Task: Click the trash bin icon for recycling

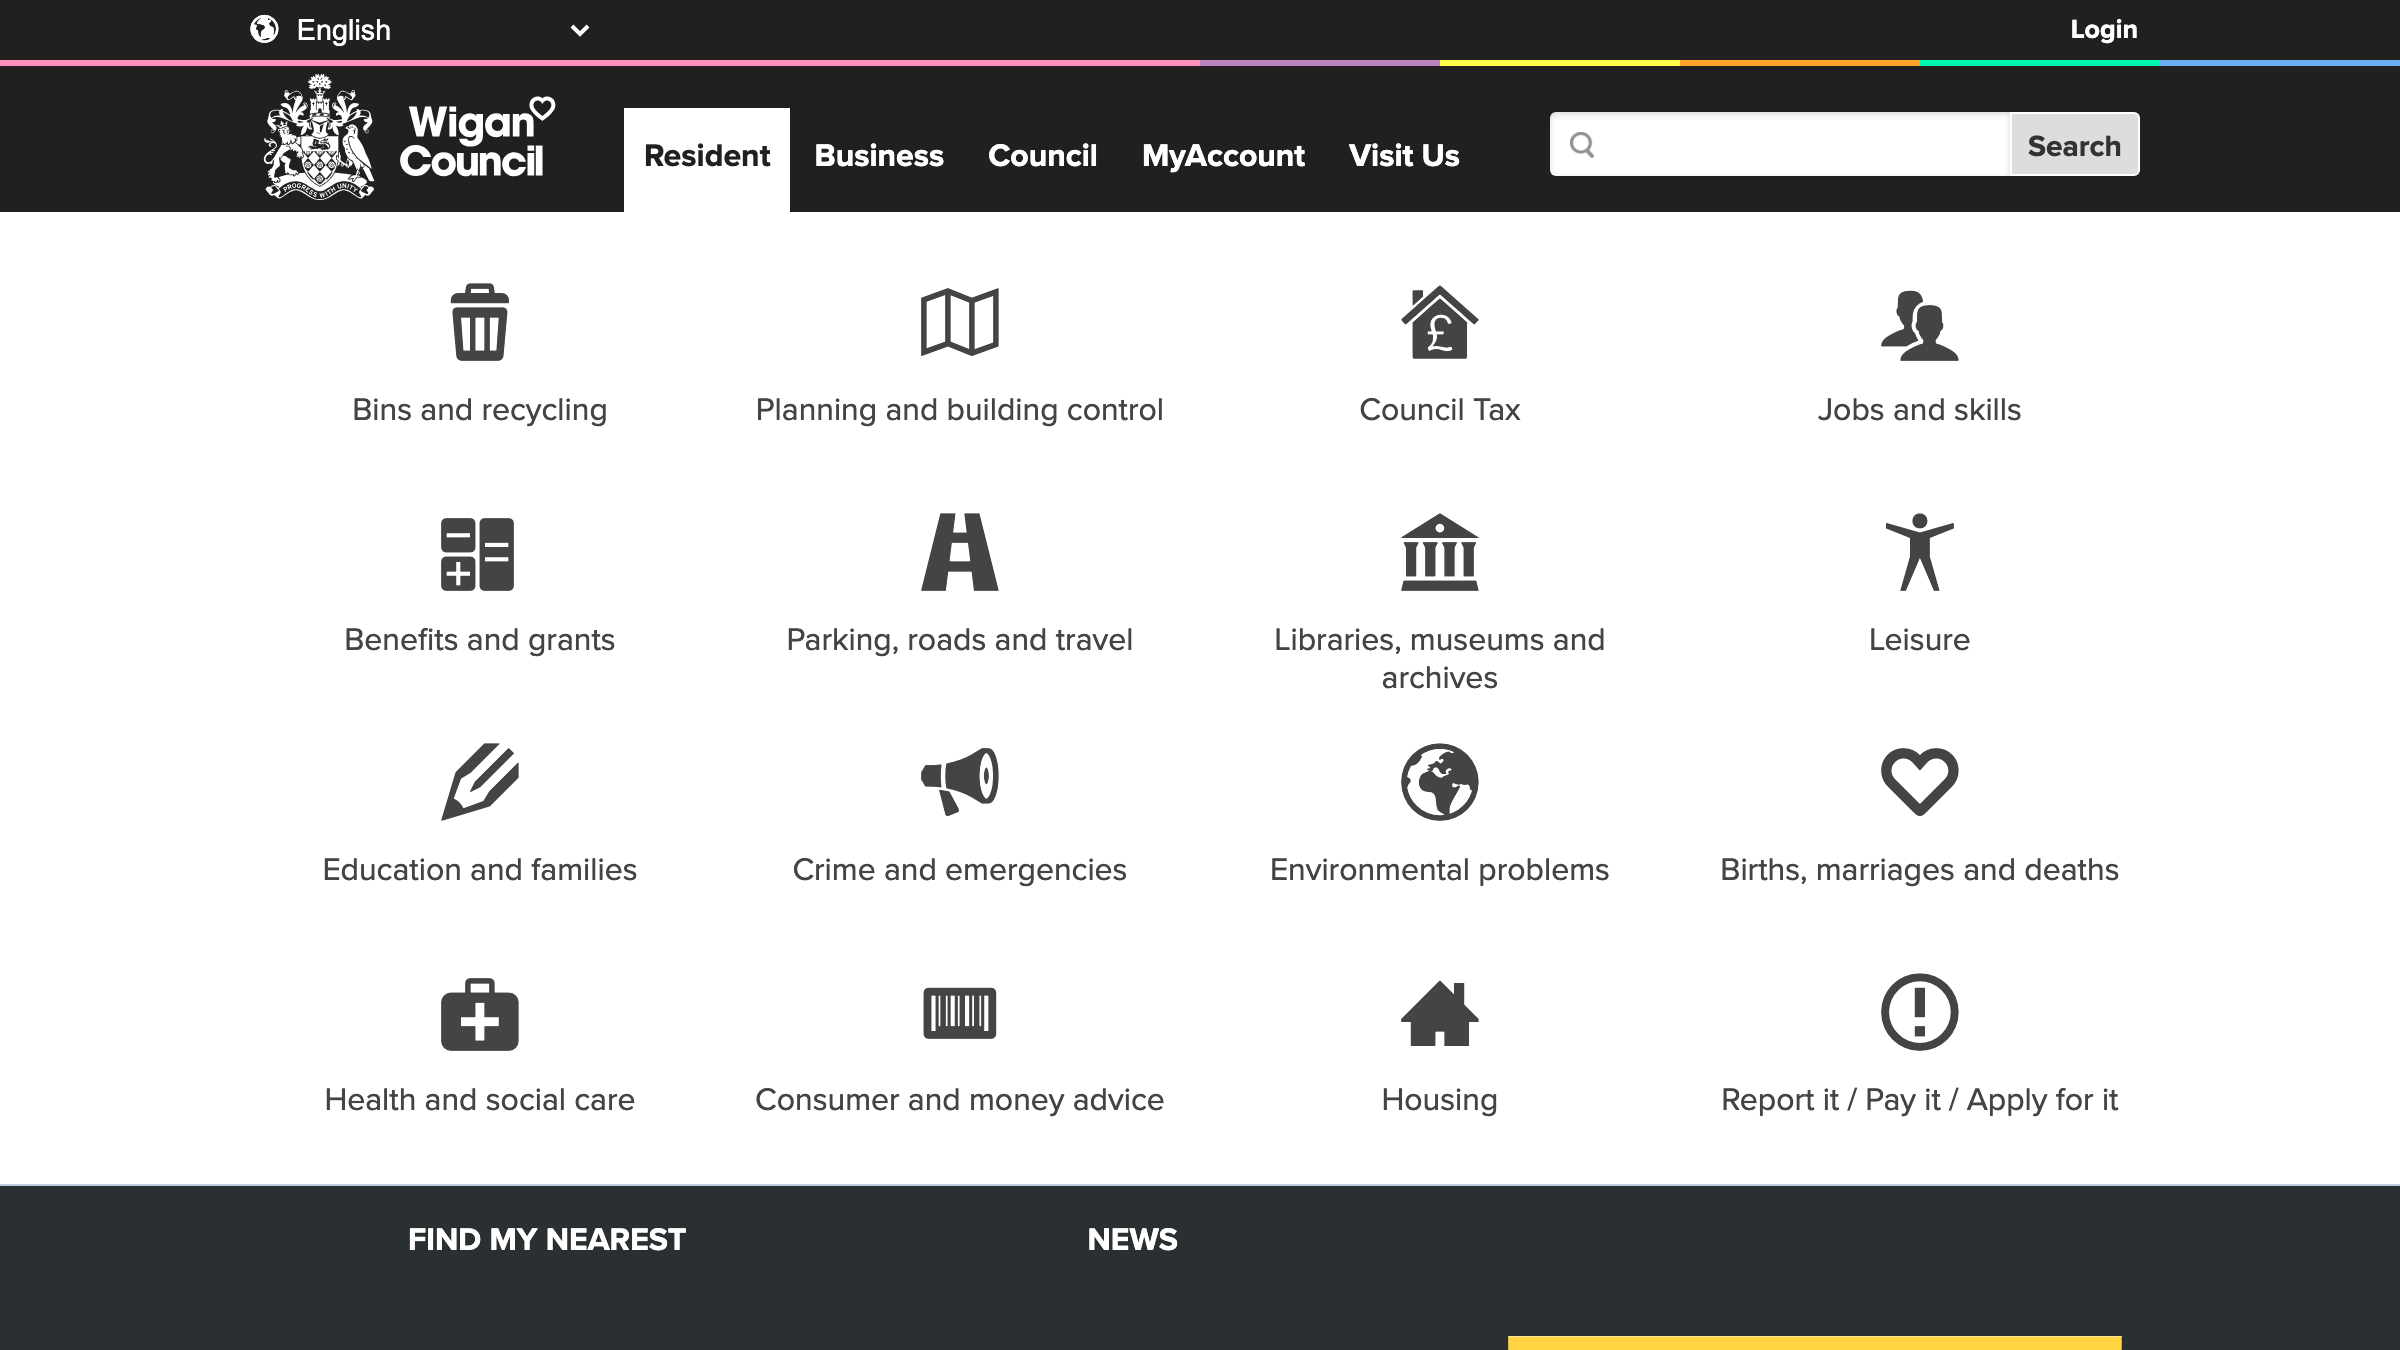Action: pos(479,322)
